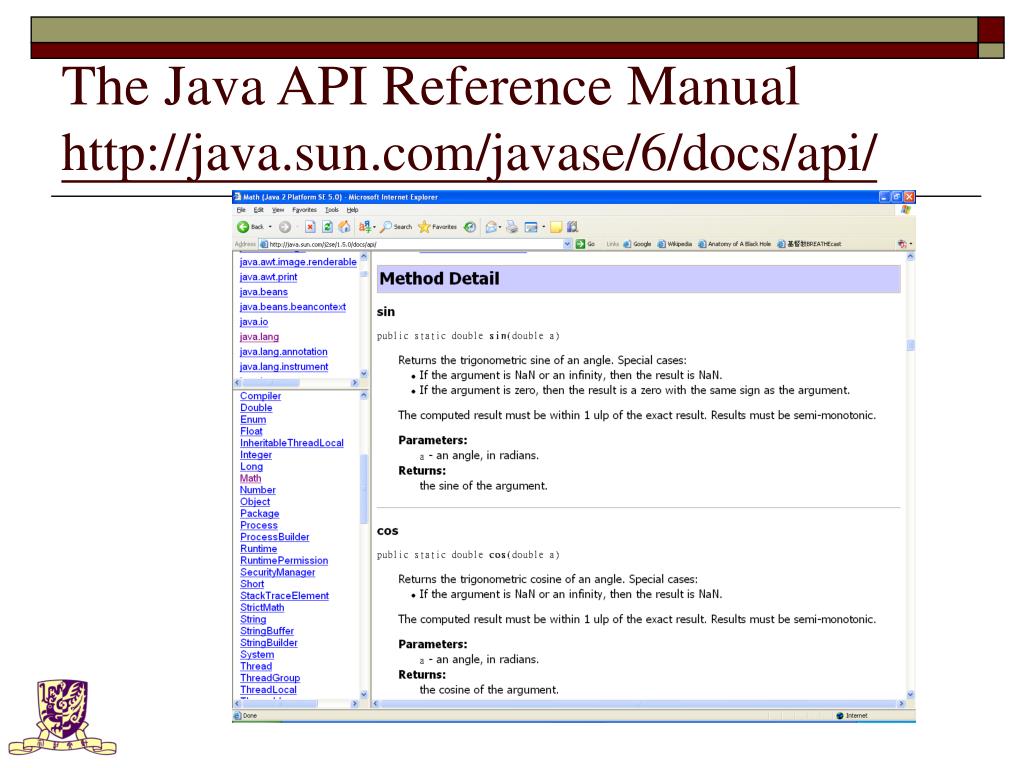Click the Mail envelope icon
1024x768 pixels.
(x=490, y=227)
